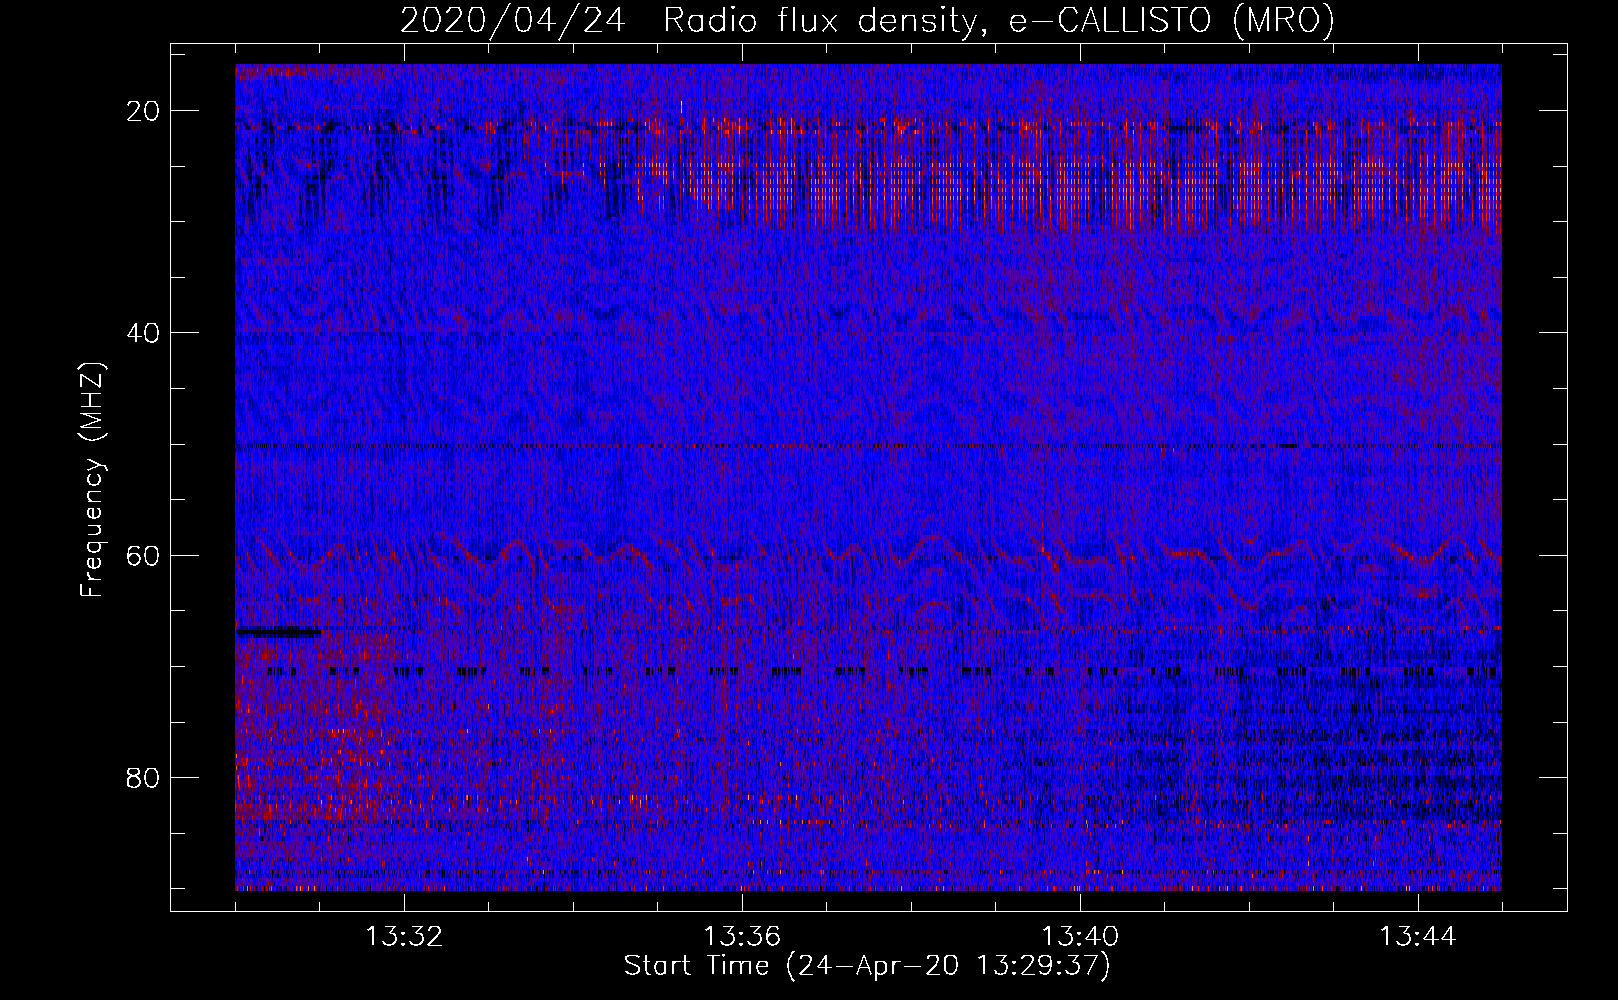Click the 'Start Time (24-Apr-20 13:29:37)' label

(x=867, y=966)
